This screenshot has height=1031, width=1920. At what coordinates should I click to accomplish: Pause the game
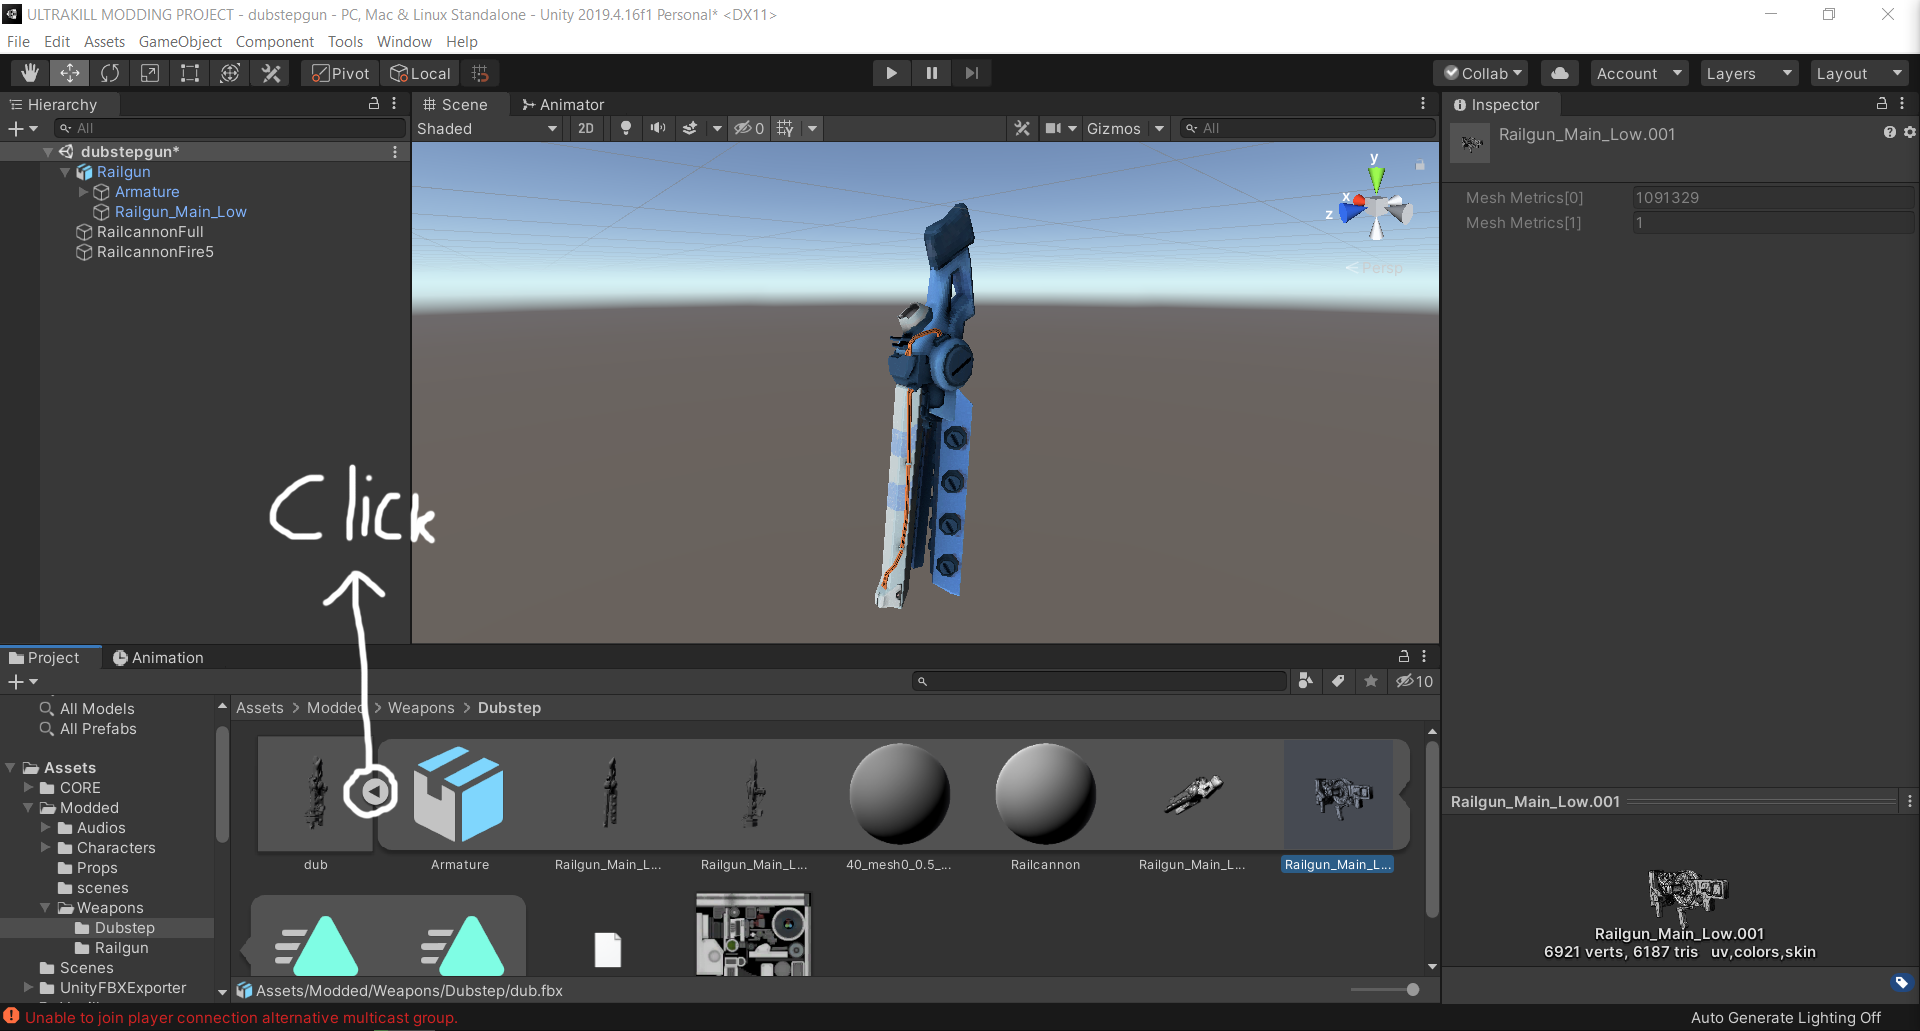tap(932, 73)
